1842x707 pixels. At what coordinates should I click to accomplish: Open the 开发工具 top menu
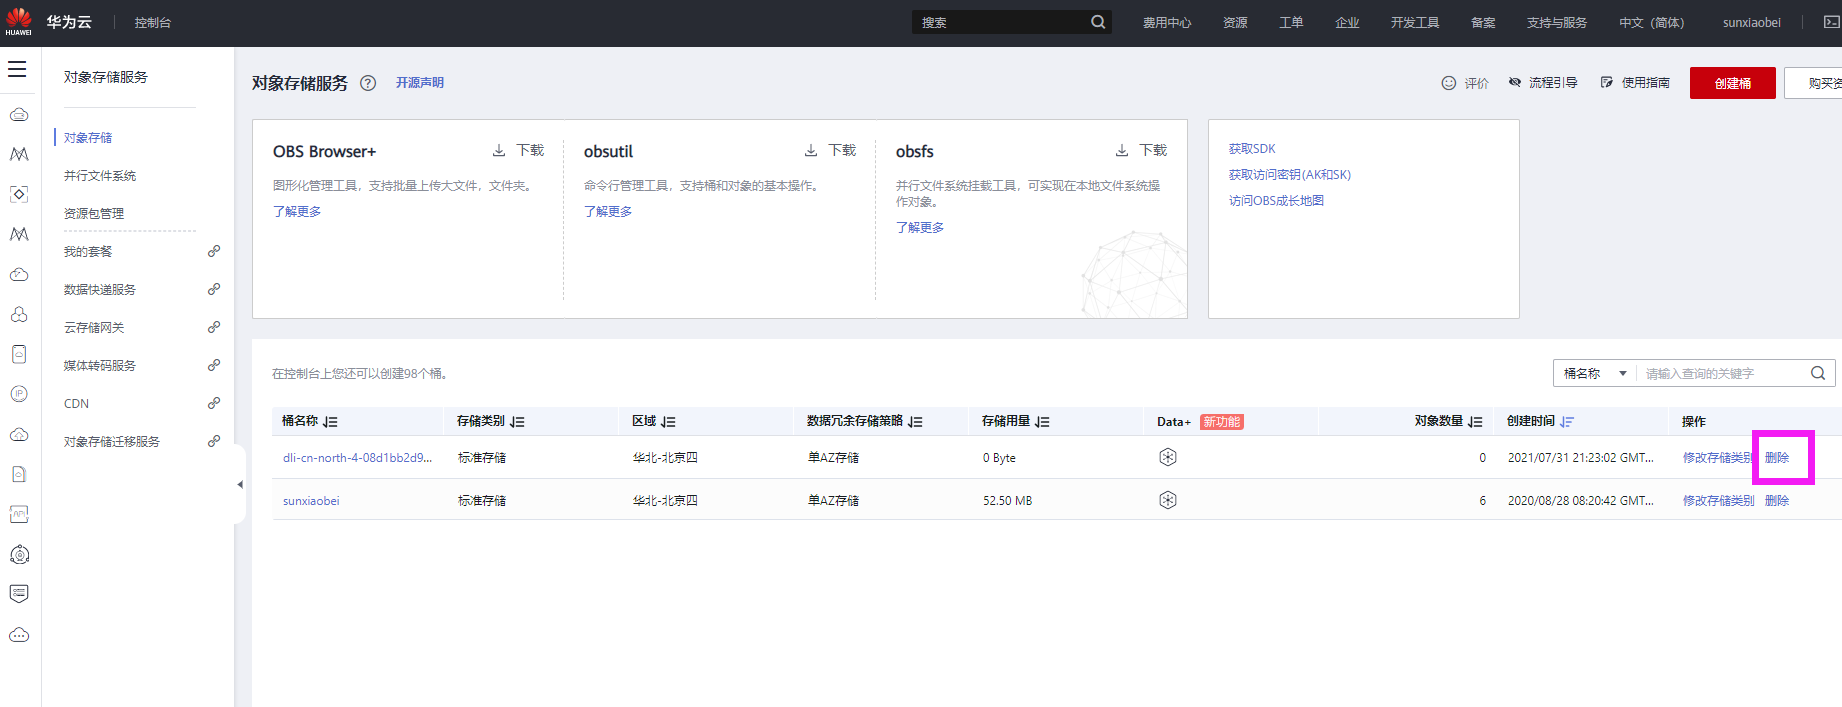pyautogui.click(x=1415, y=22)
